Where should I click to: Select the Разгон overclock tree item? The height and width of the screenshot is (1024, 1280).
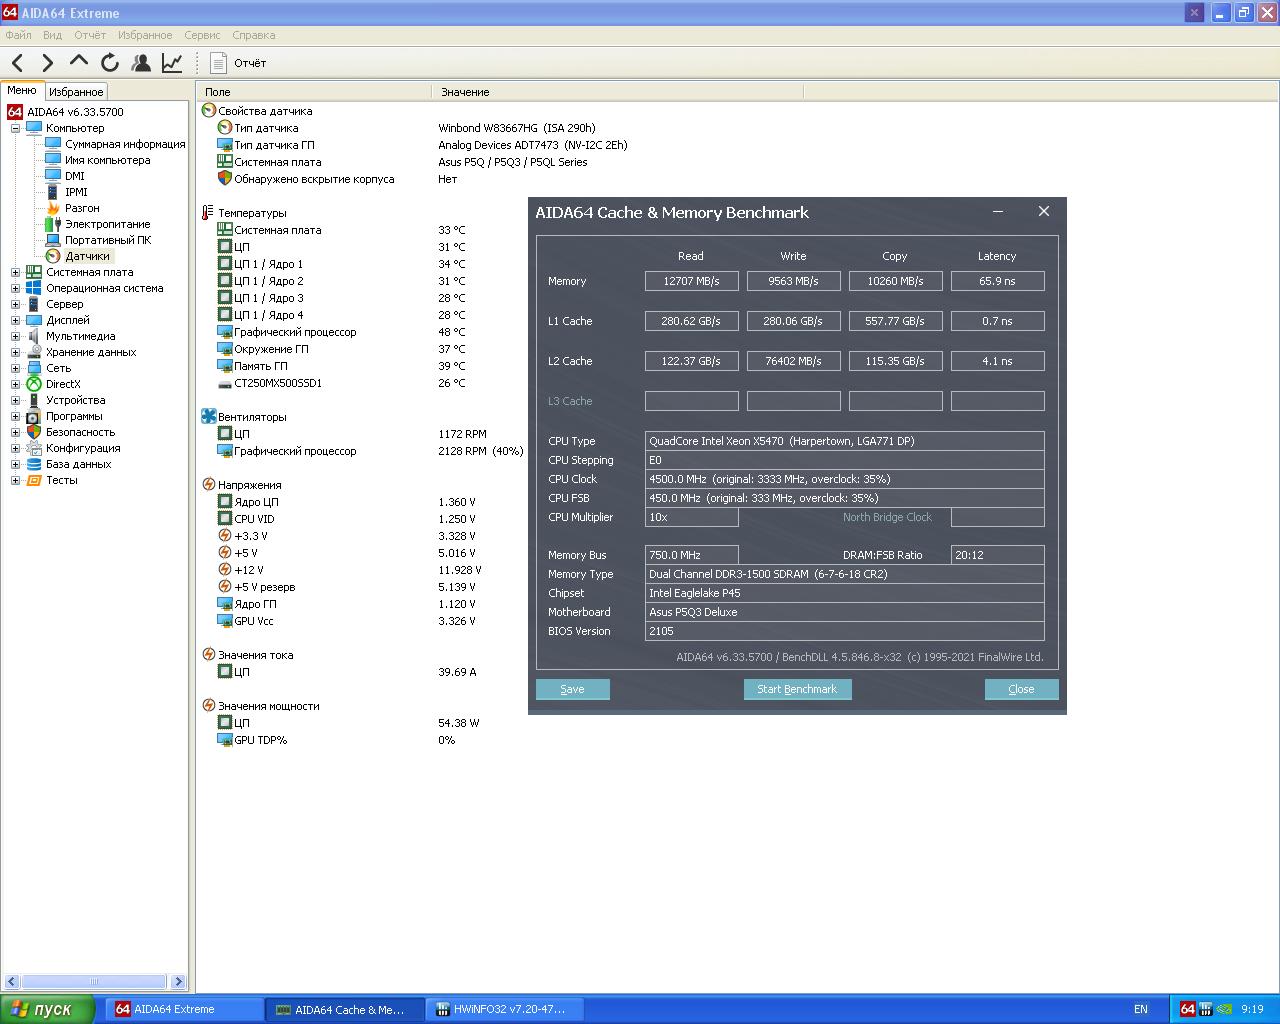[x=82, y=208]
